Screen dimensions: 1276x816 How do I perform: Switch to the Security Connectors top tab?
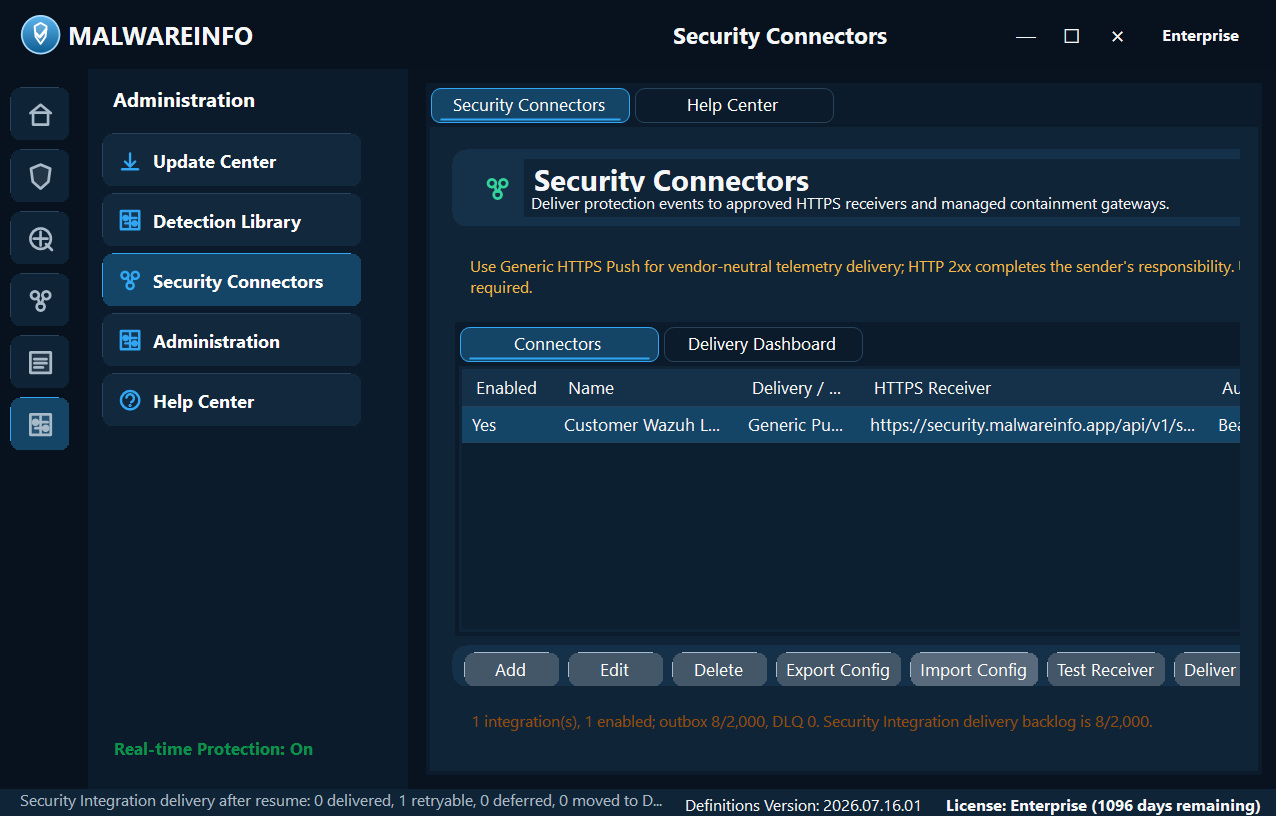click(530, 105)
